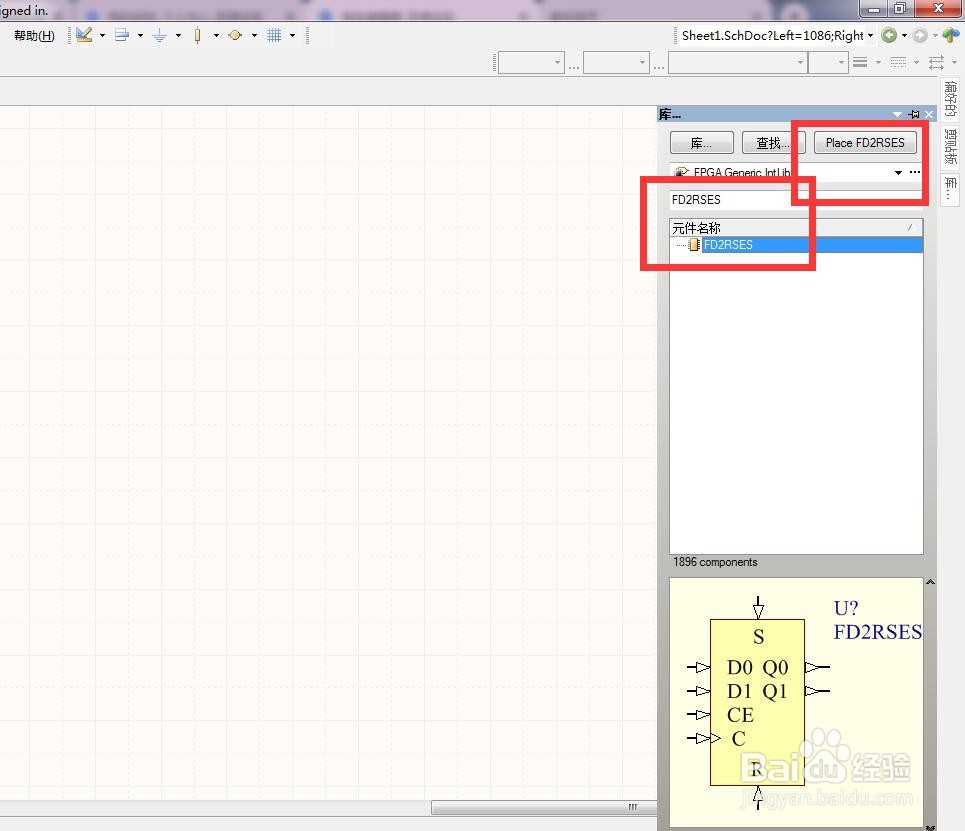Click the ellipsis button beside library dropdown
The image size is (965, 831).
tap(915, 172)
